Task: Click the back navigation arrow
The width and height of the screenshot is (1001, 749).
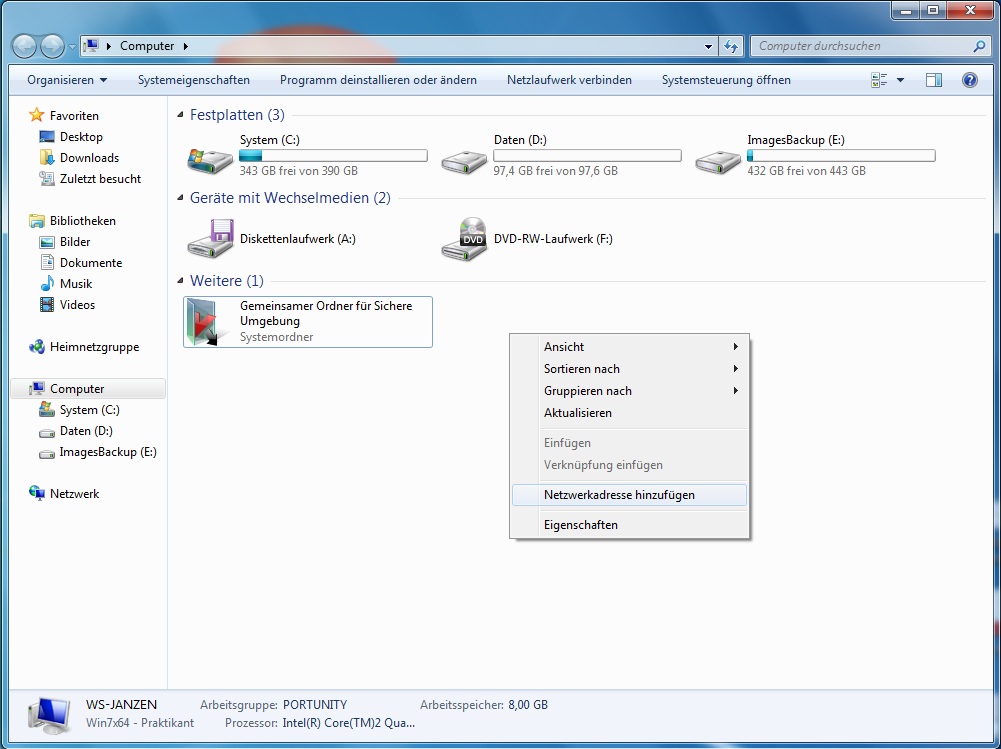Action: pyautogui.click(x=25, y=46)
